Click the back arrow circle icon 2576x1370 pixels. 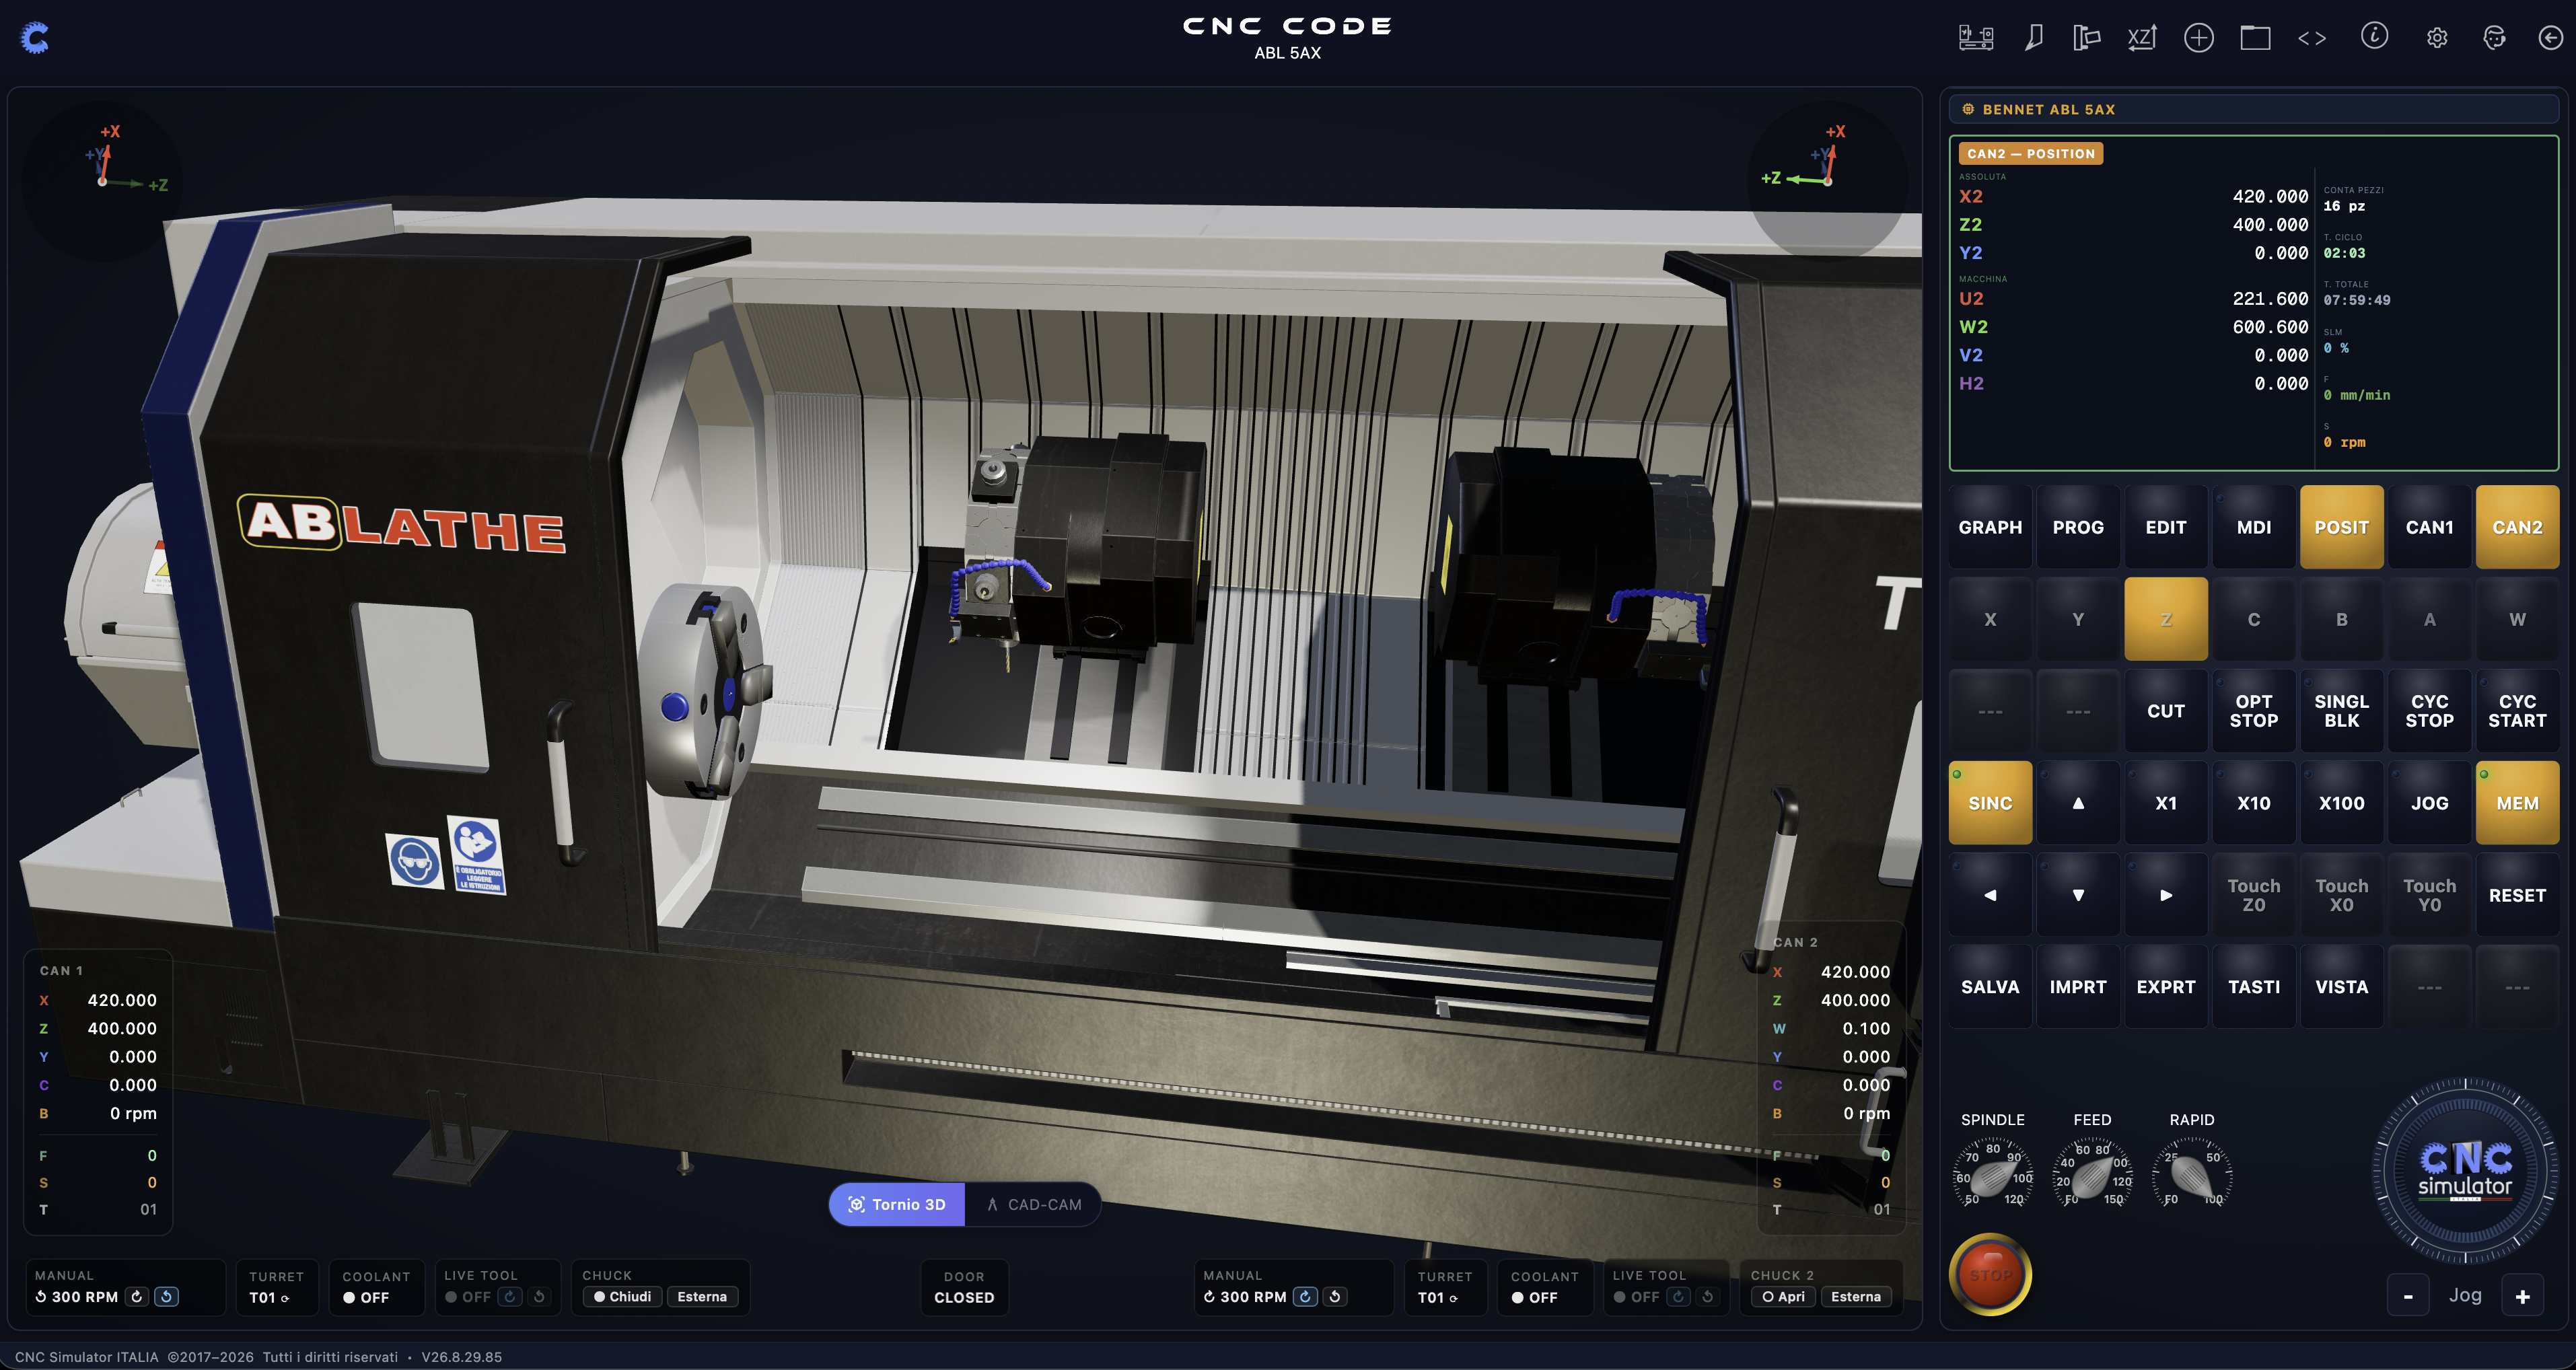pos(2550,38)
